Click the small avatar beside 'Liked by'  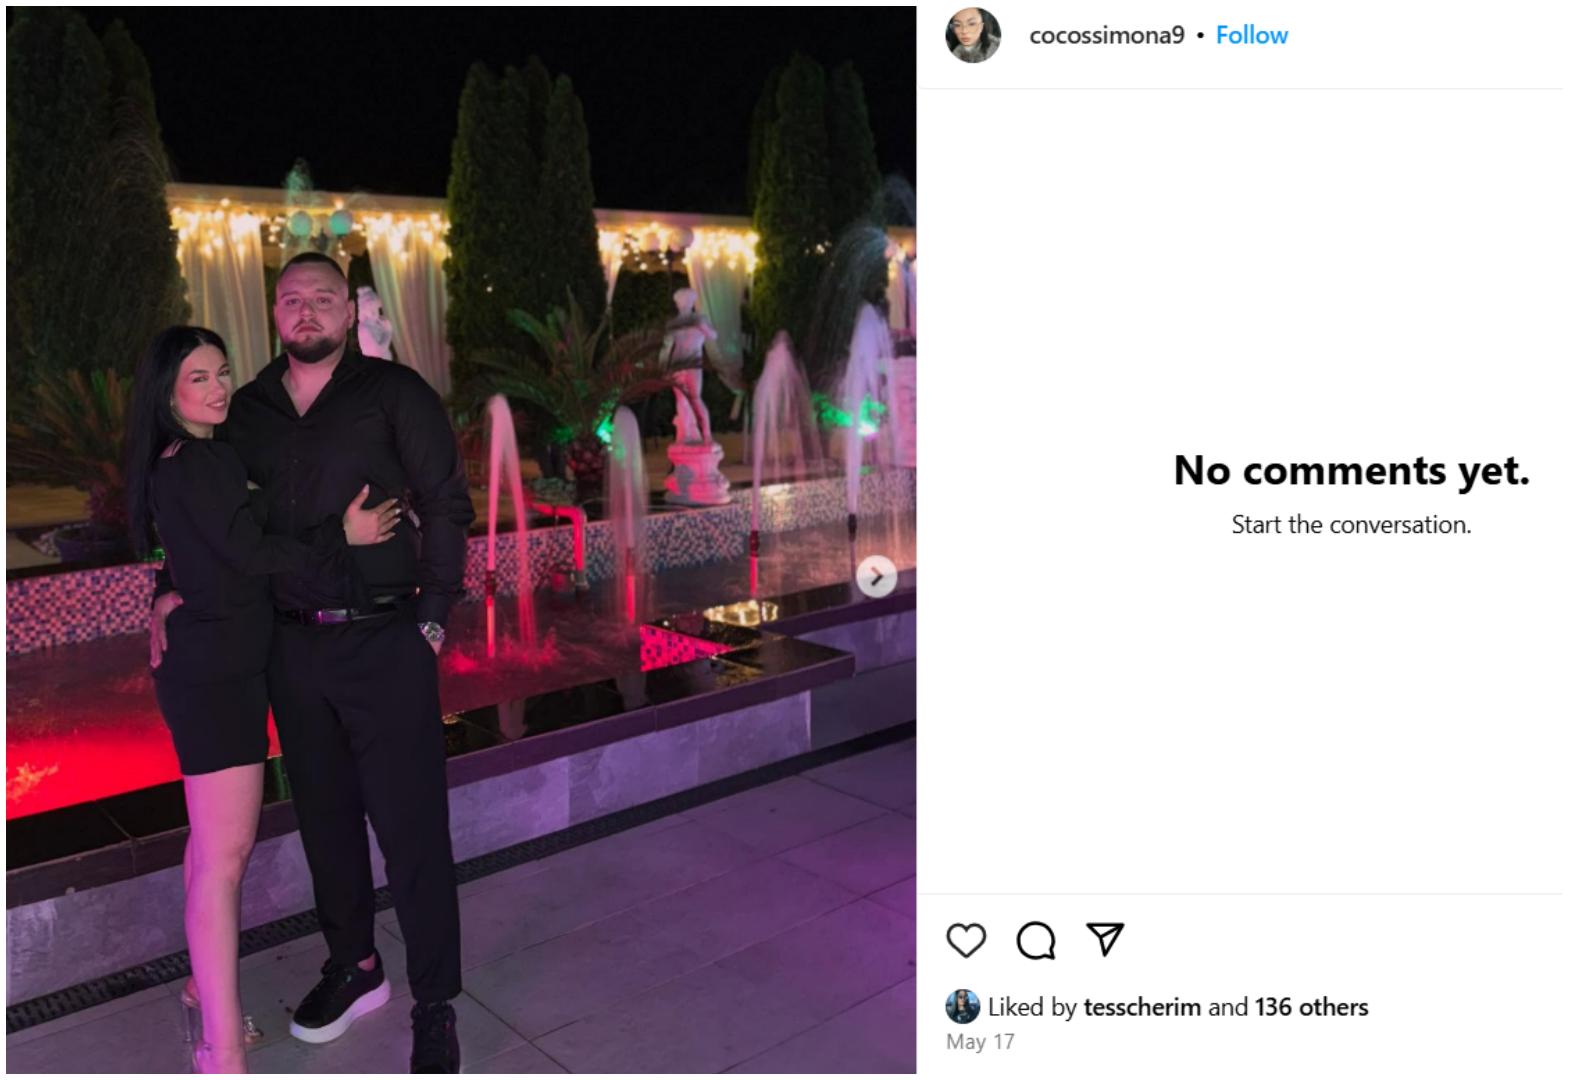pos(962,1007)
